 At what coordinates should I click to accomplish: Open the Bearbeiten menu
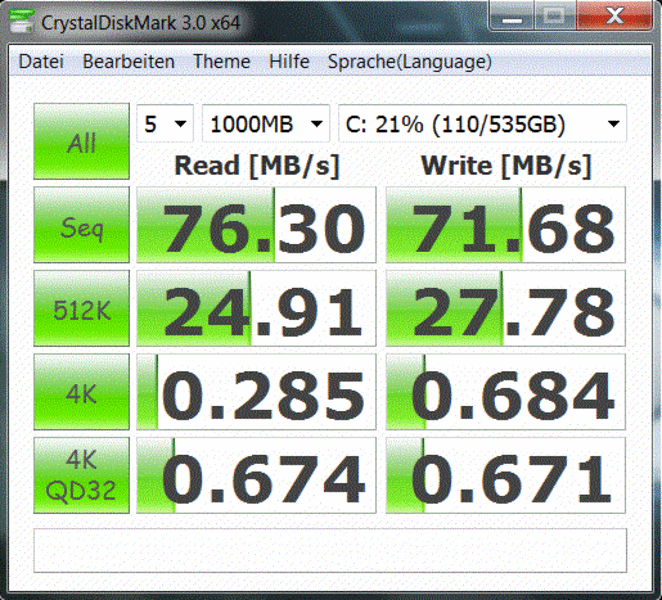pos(128,62)
